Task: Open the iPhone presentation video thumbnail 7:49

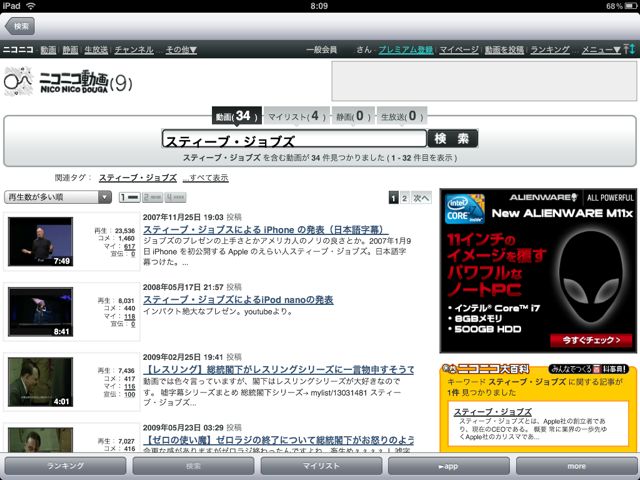Action: [40, 242]
